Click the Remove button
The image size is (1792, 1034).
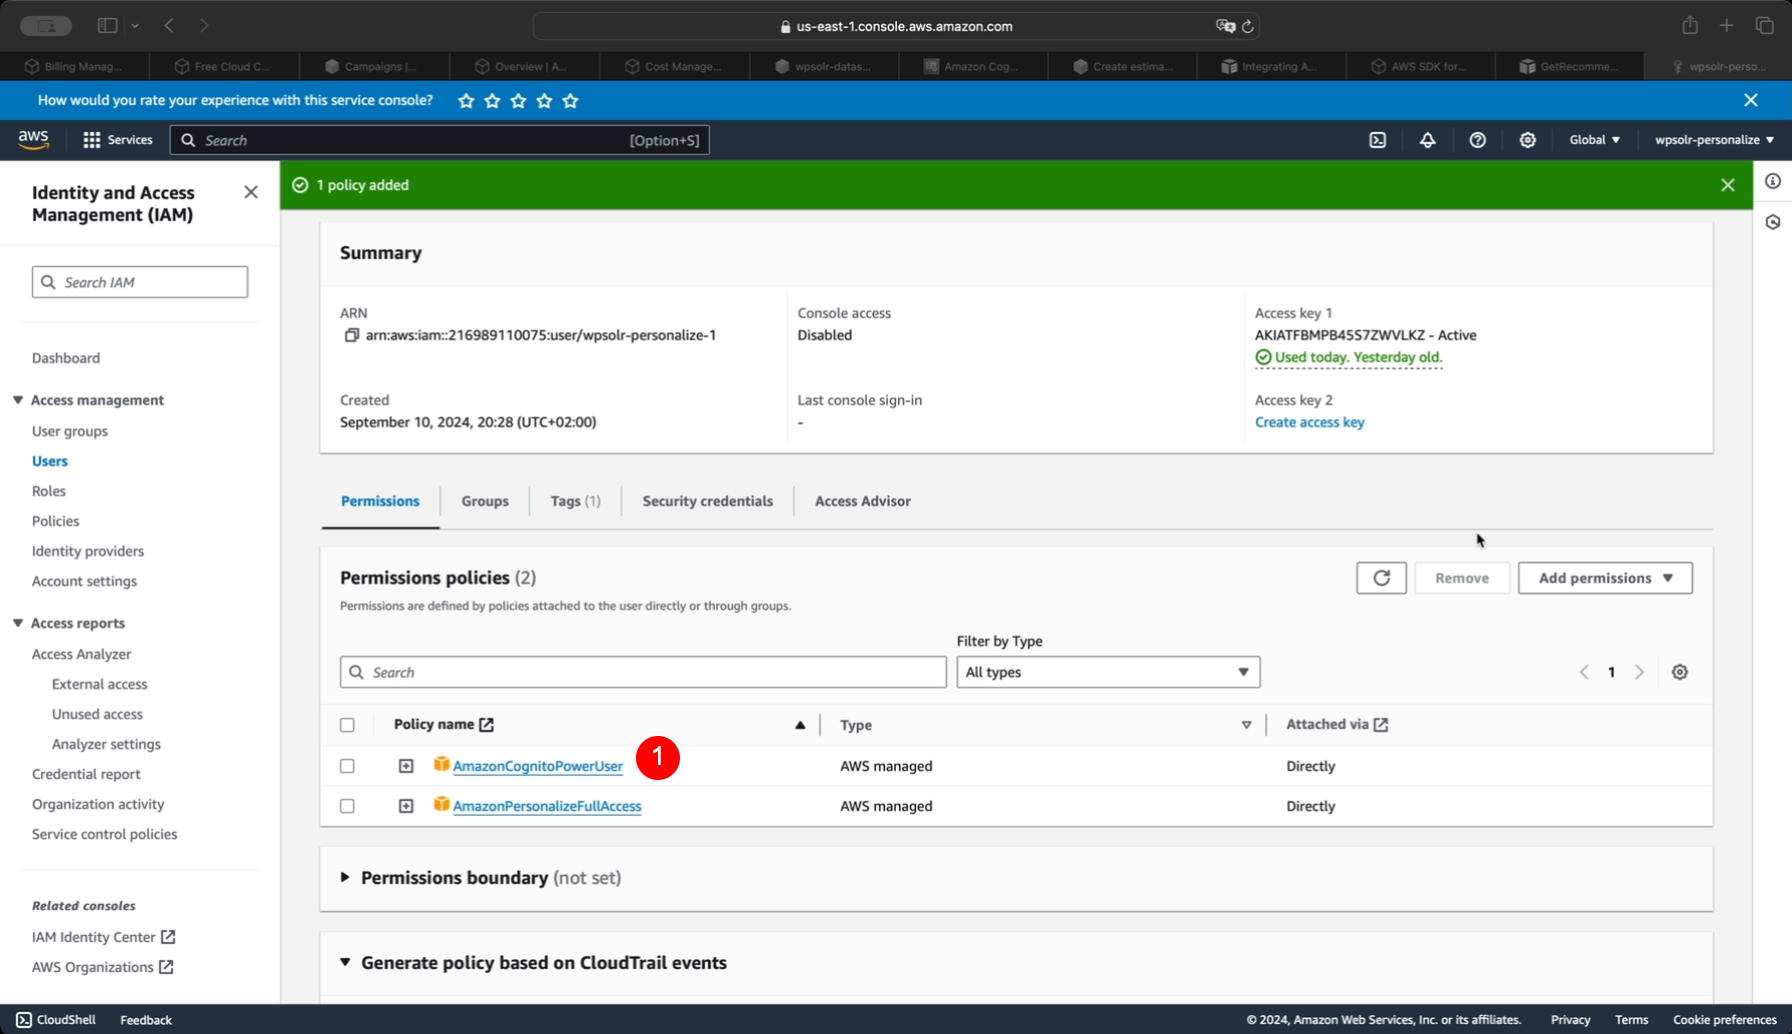[x=1462, y=578]
